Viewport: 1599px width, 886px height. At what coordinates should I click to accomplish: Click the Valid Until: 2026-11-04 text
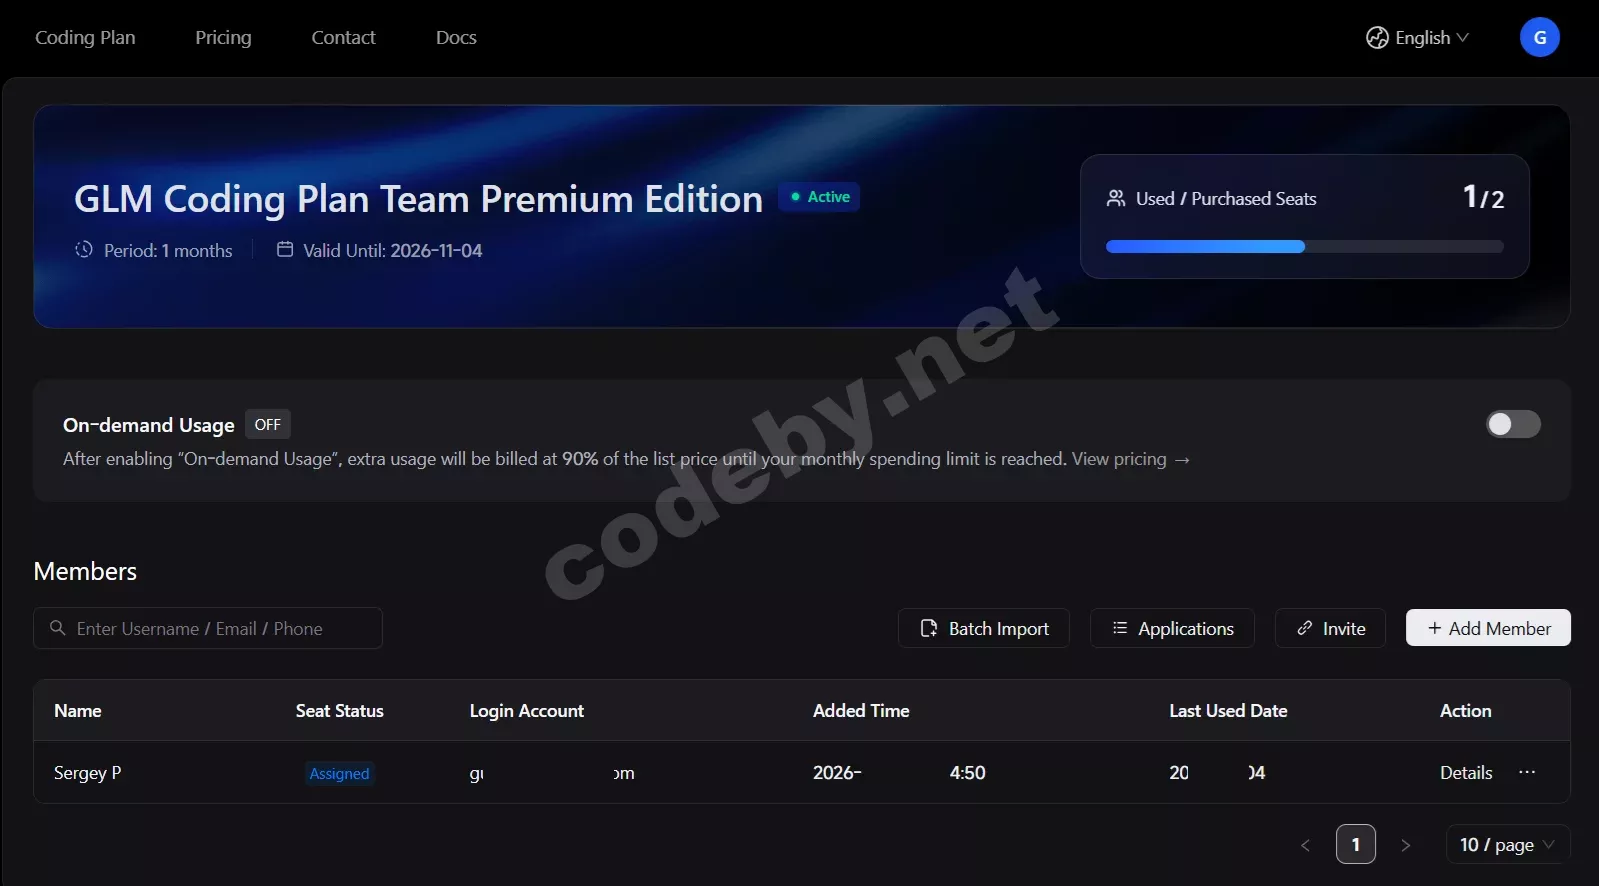click(x=392, y=250)
